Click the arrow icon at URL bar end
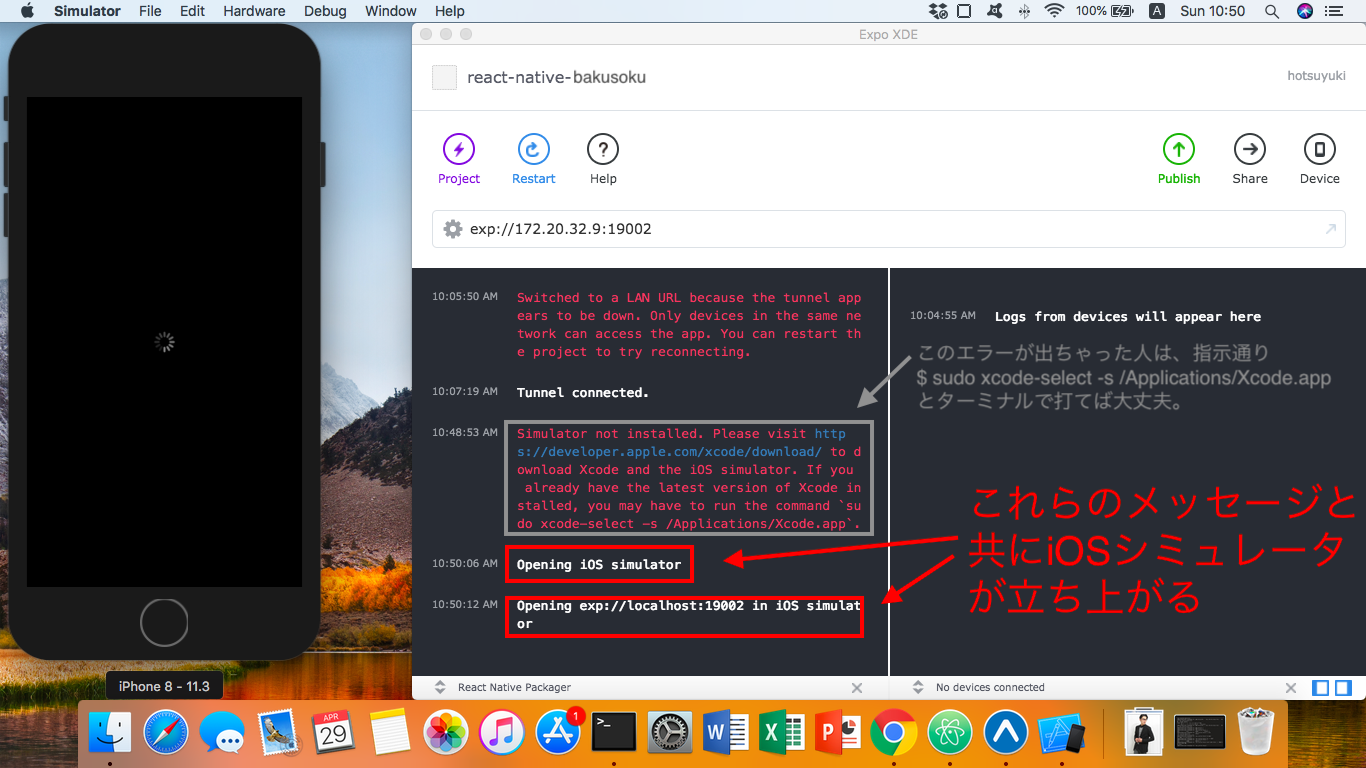Viewport: 1366px width, 768px height. click(1330, 229)
